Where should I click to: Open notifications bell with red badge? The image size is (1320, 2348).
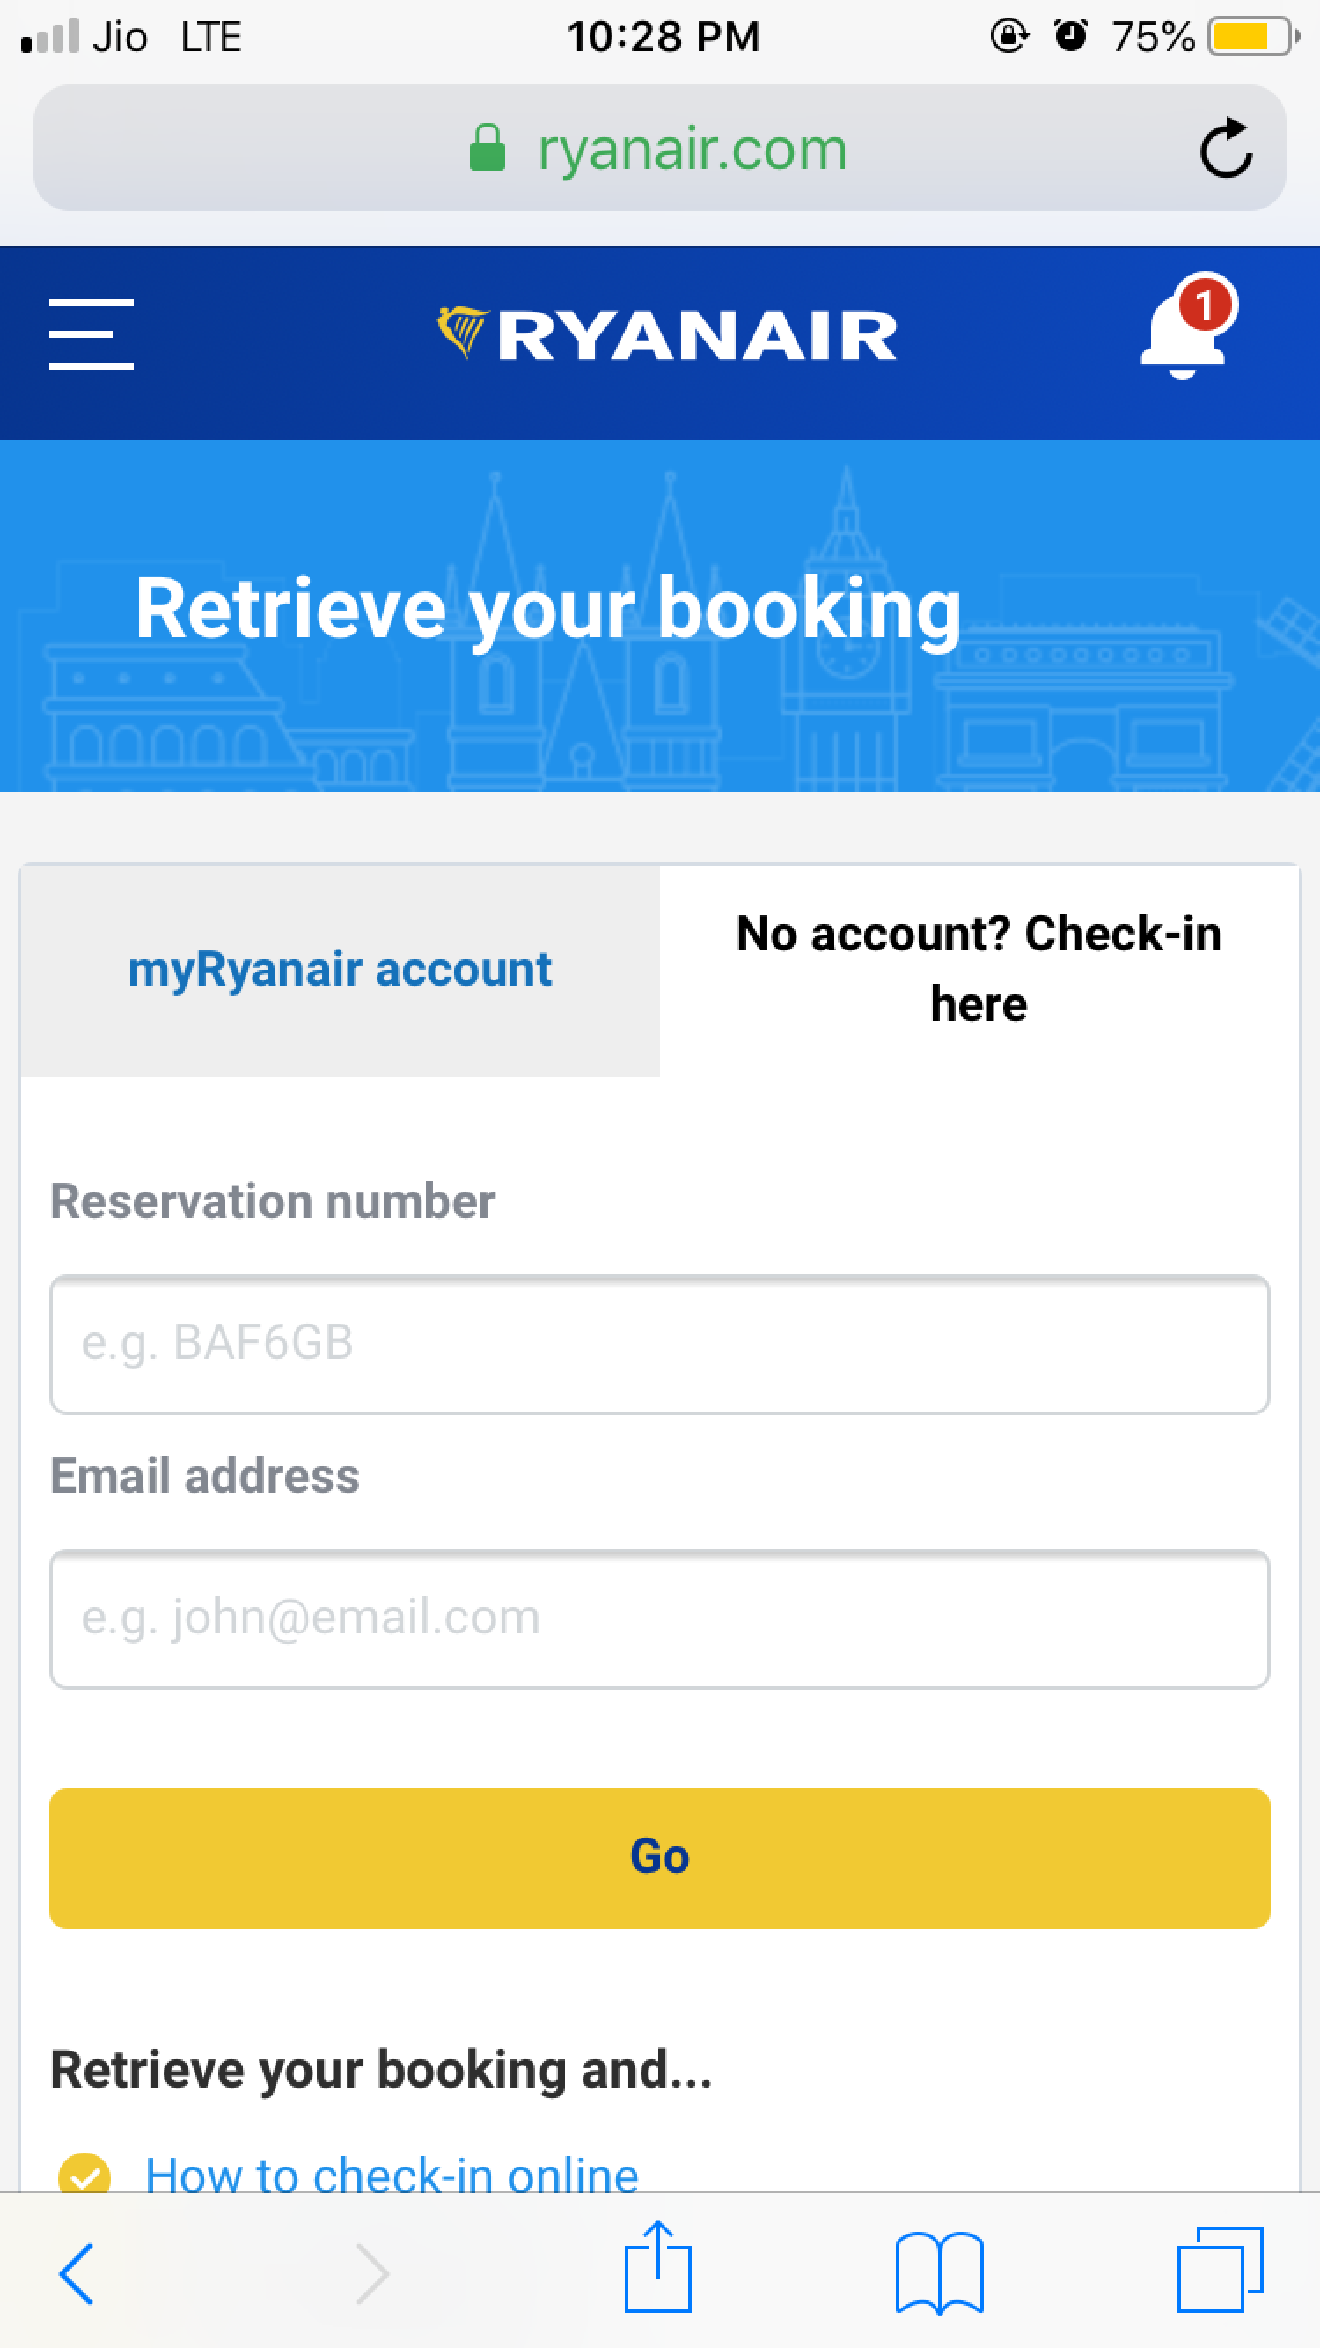[x=1189, y=327]
